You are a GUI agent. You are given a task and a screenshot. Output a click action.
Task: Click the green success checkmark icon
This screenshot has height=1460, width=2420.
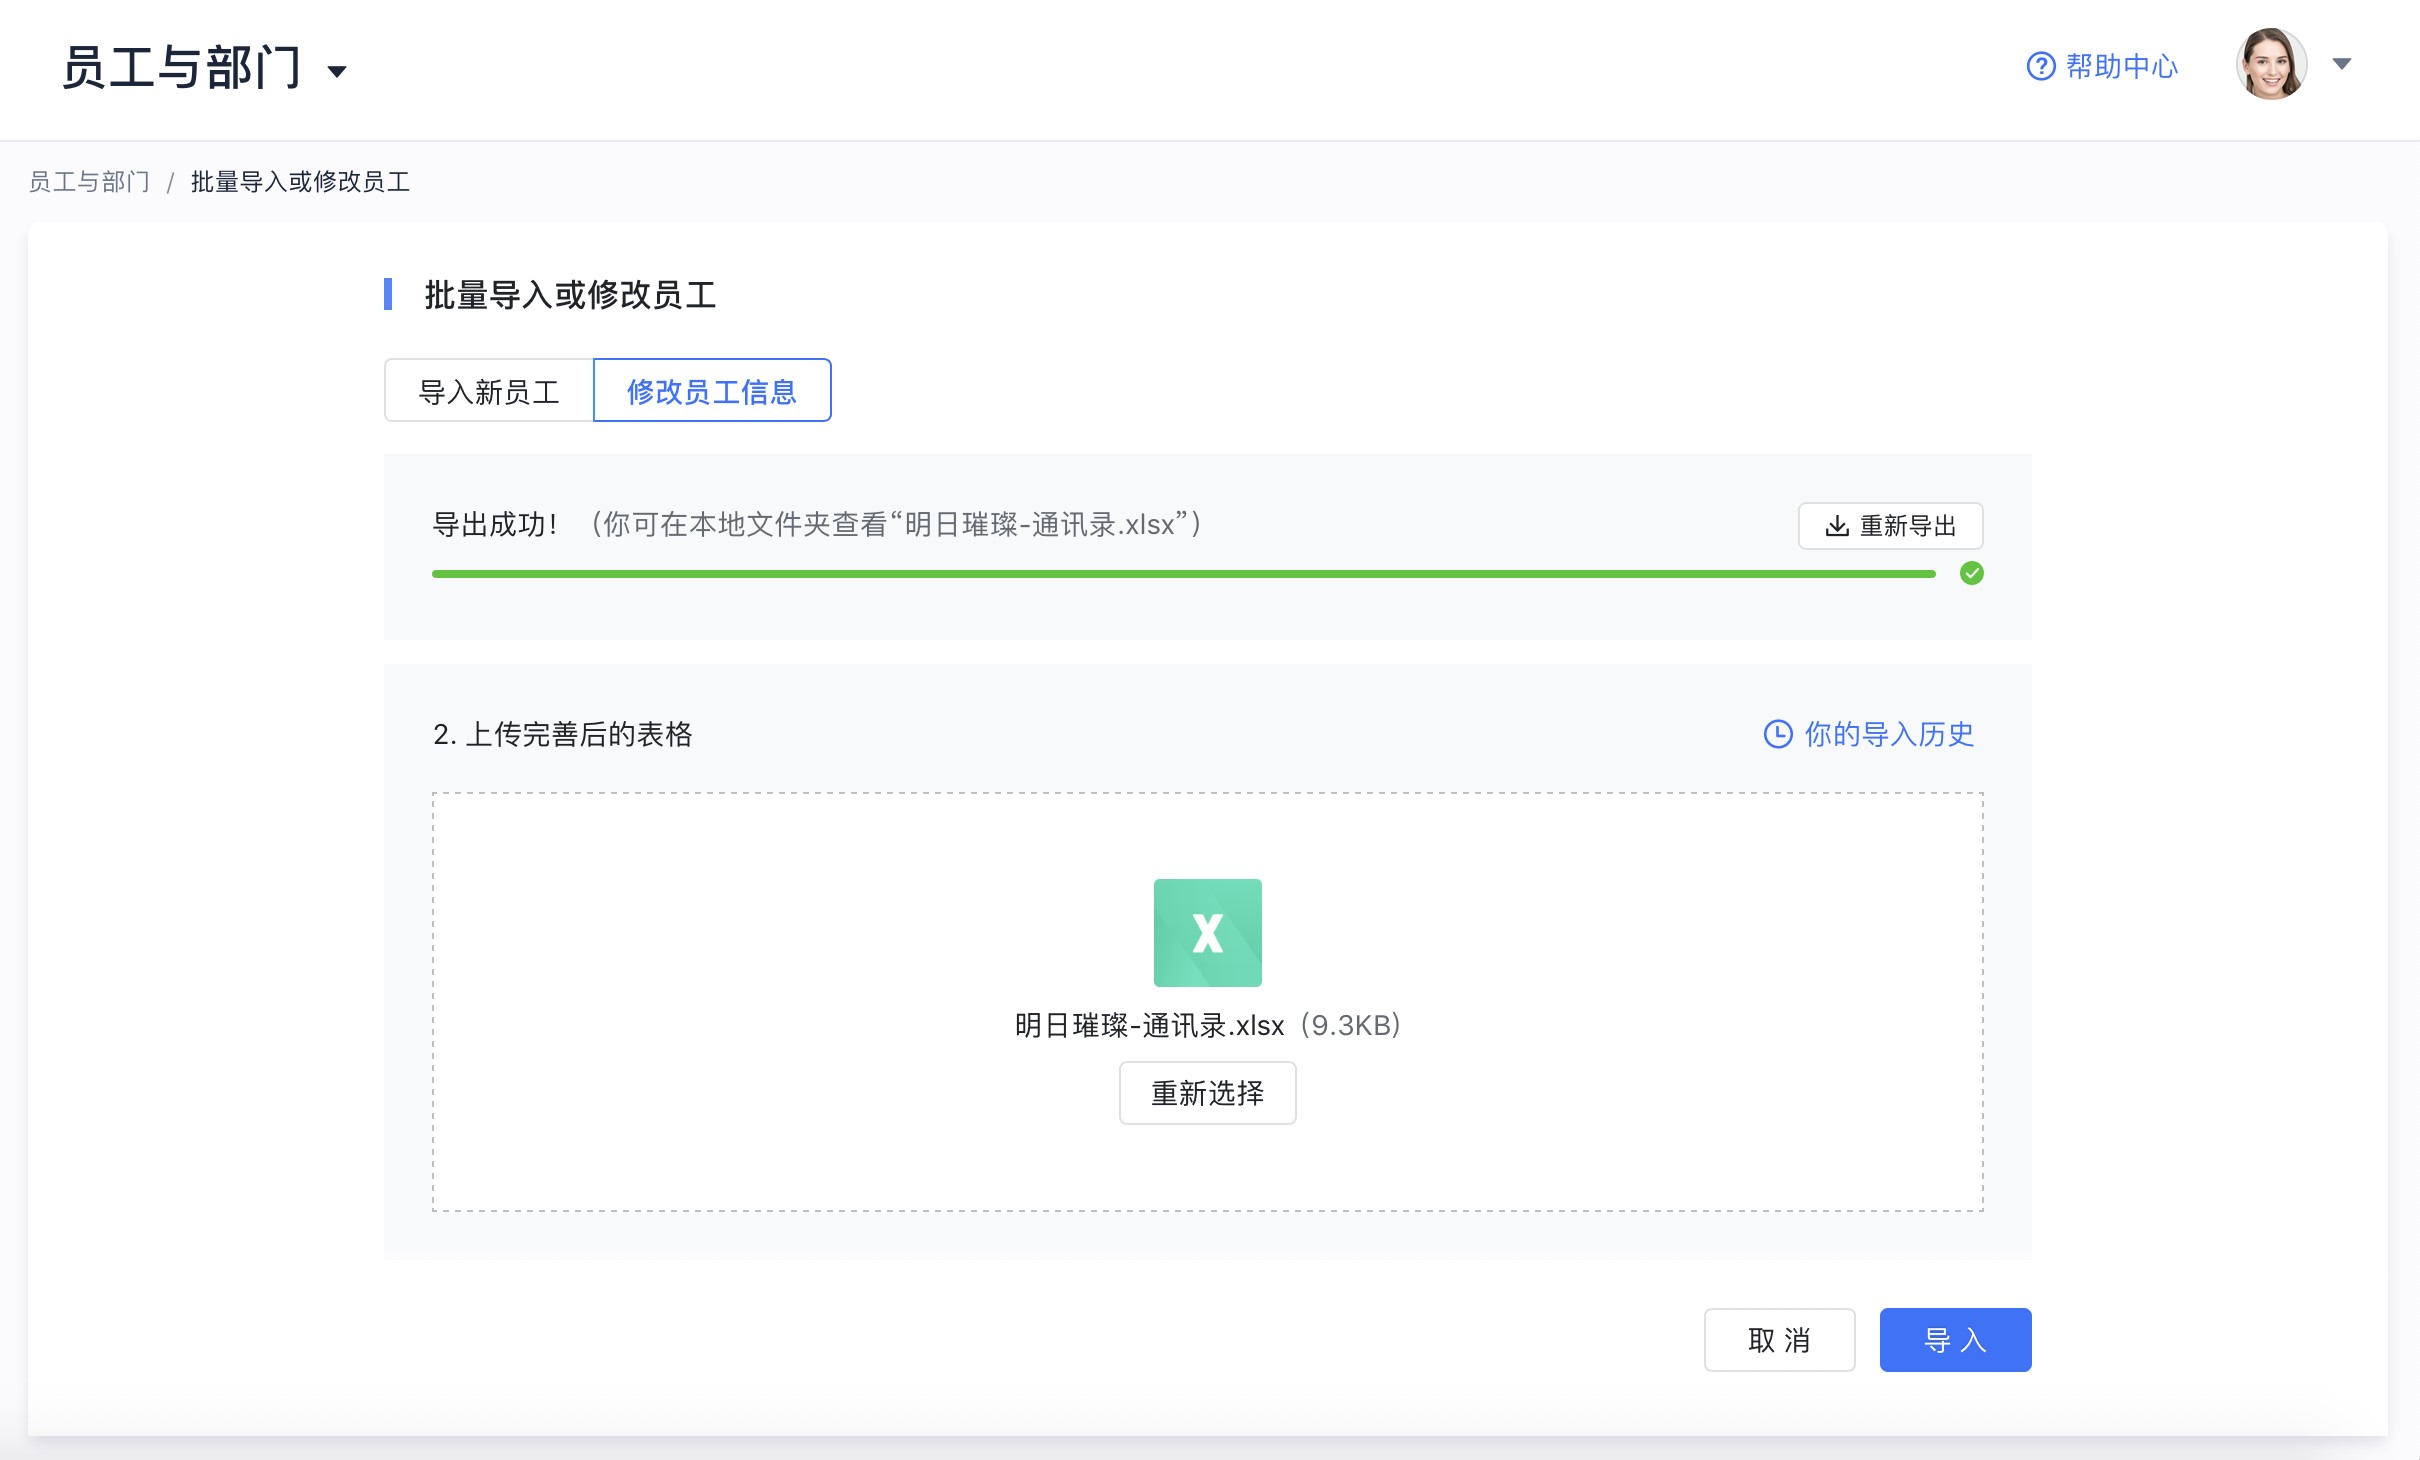tap(1971, 573)
